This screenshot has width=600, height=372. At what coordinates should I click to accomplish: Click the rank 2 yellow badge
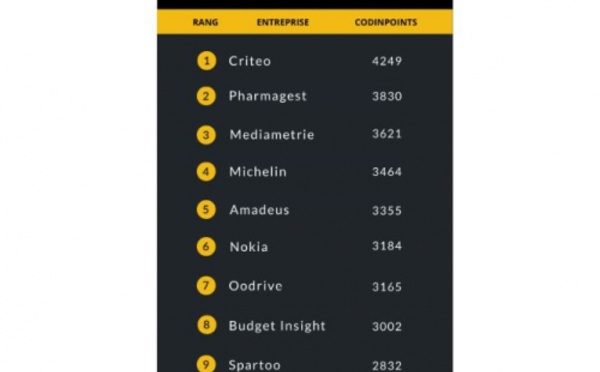pyautogui.click(x=206, y=96)
